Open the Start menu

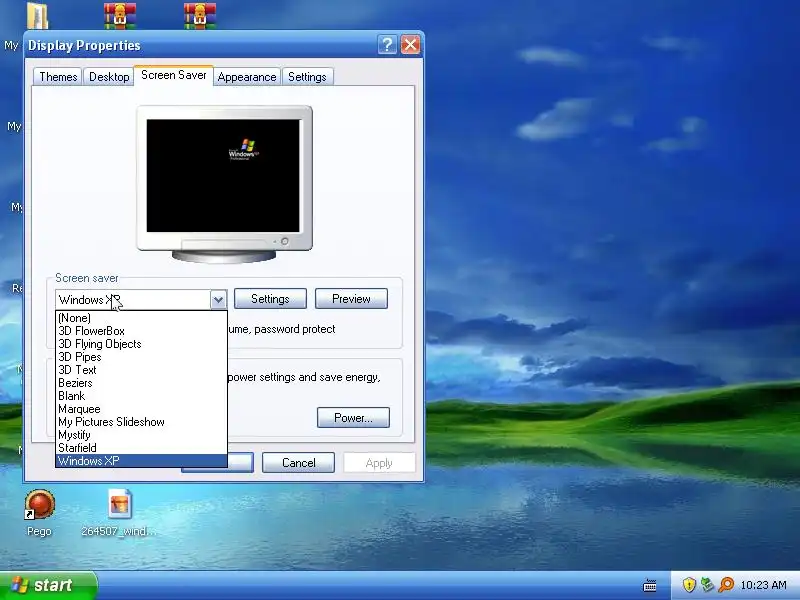coord(48,585)
